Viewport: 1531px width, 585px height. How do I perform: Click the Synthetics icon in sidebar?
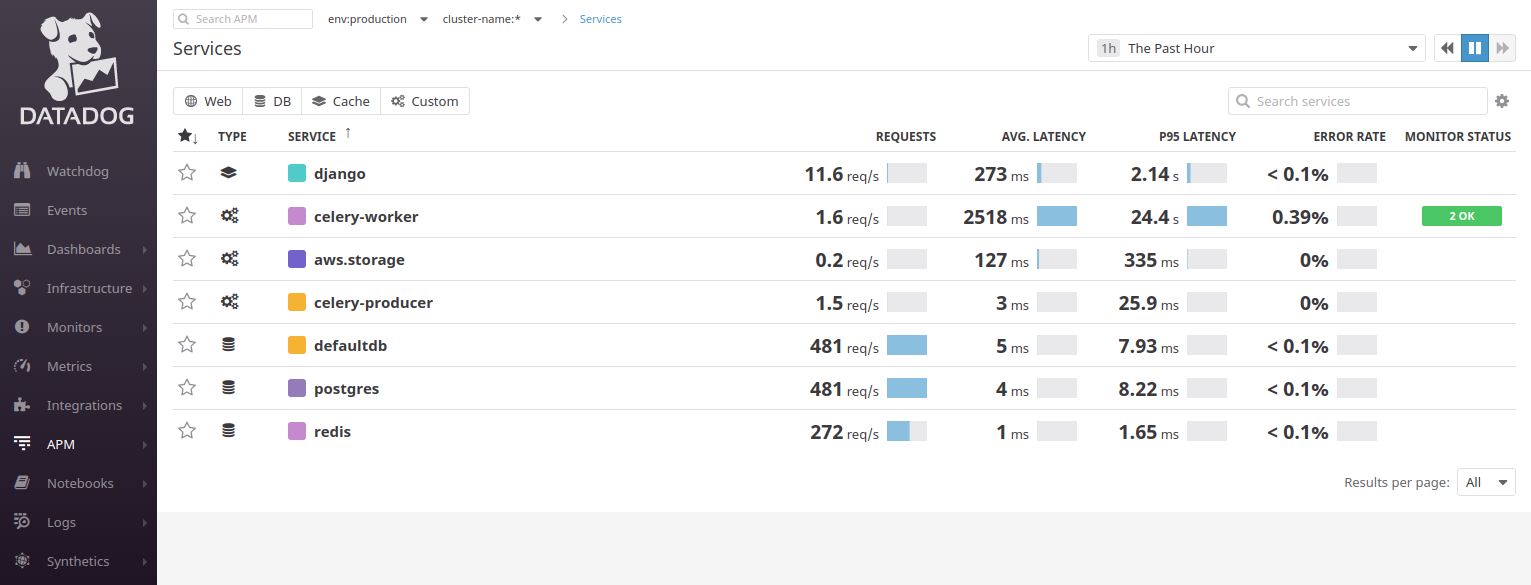pyautogui.click(x=22, y=561)
